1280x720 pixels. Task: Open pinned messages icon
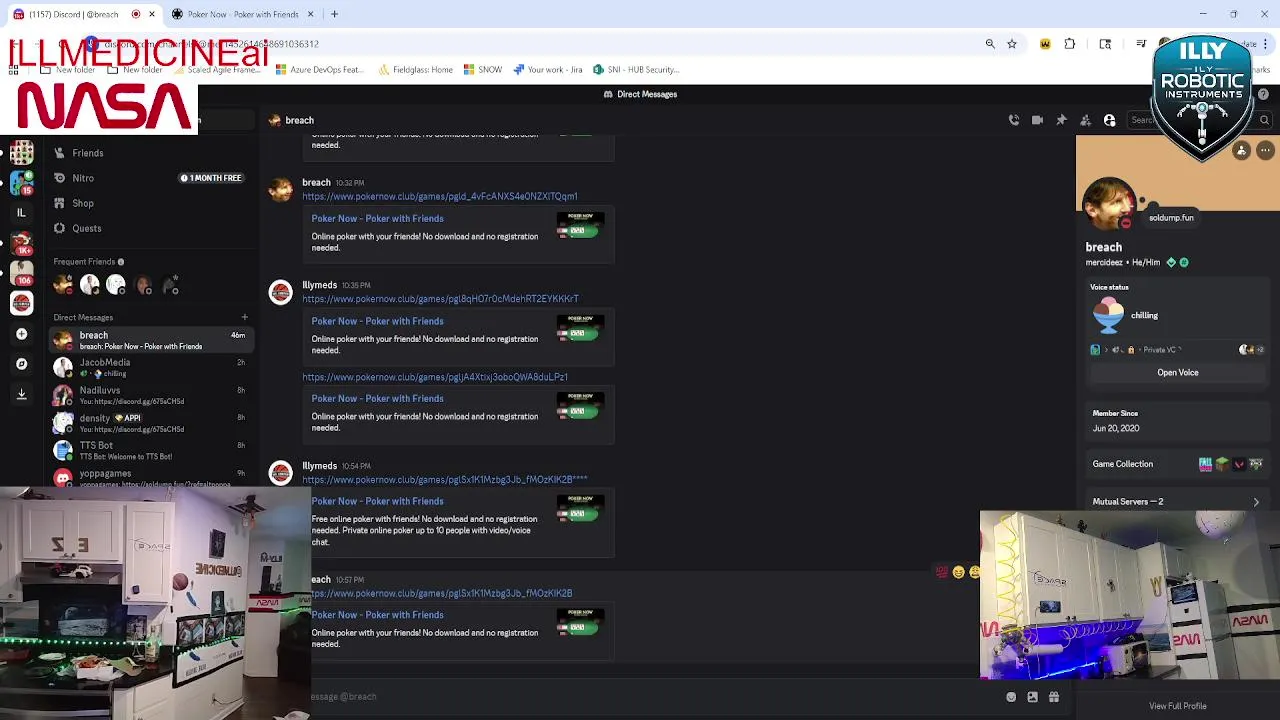click(1061, 120)
